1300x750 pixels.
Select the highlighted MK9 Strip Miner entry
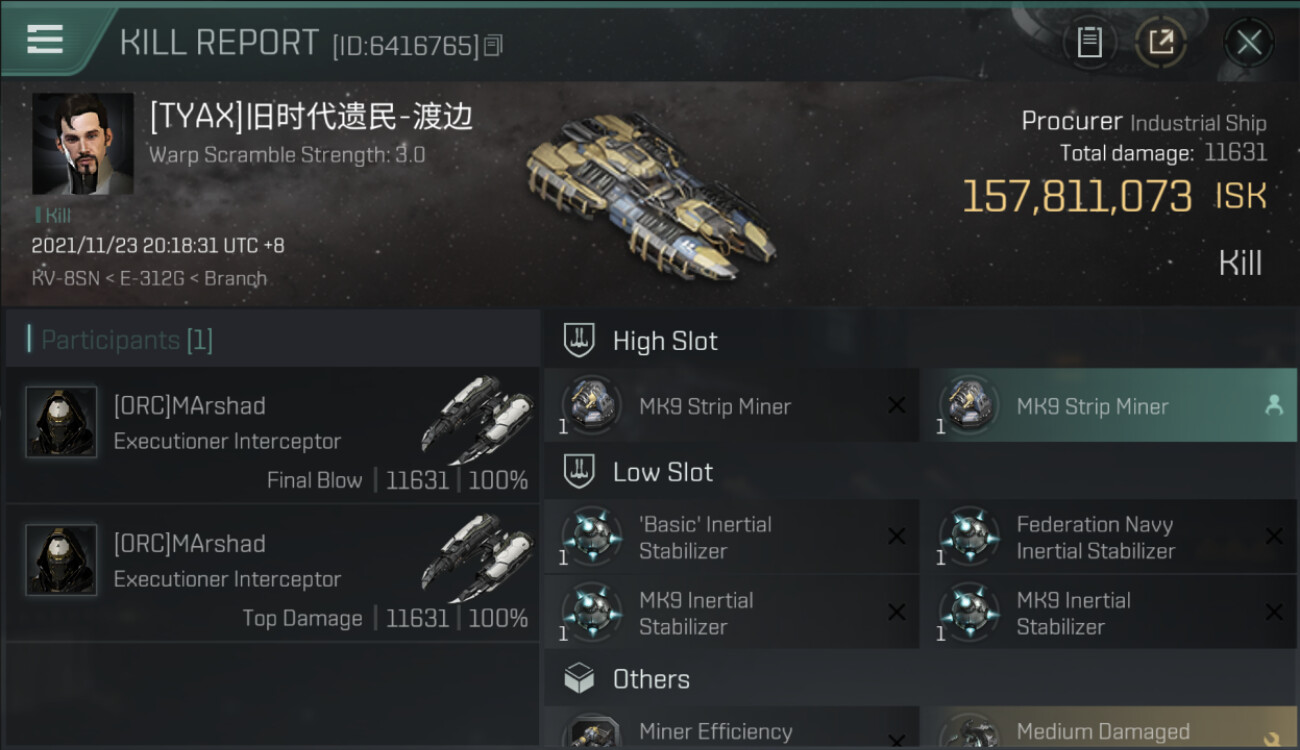click(x=1108, y=405)
